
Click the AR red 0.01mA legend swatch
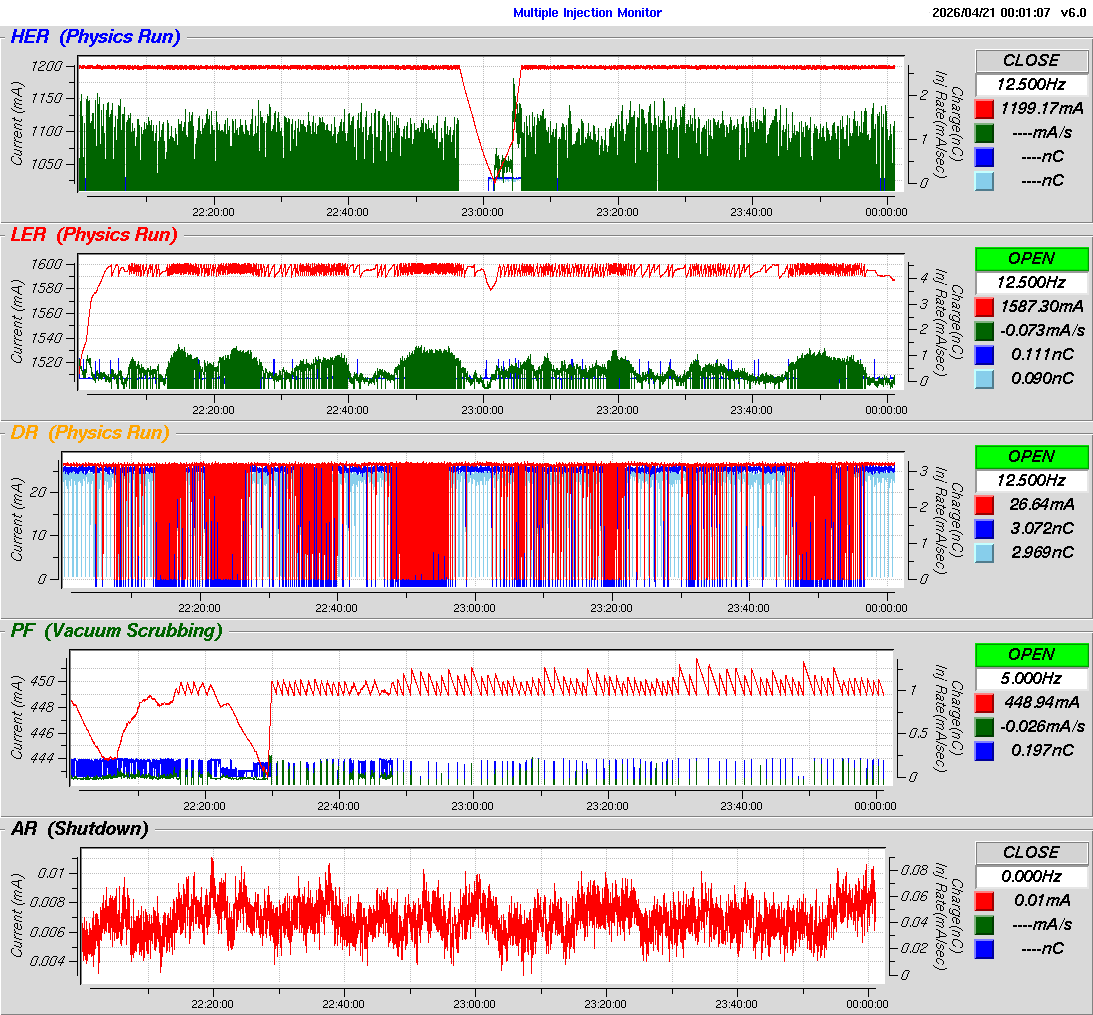coord(984,900)
